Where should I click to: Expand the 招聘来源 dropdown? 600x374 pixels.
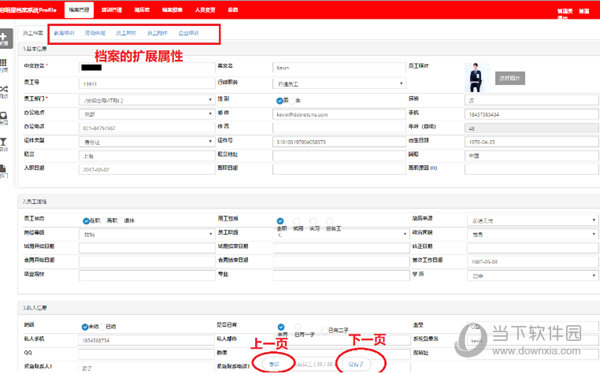tap(533, 220)
